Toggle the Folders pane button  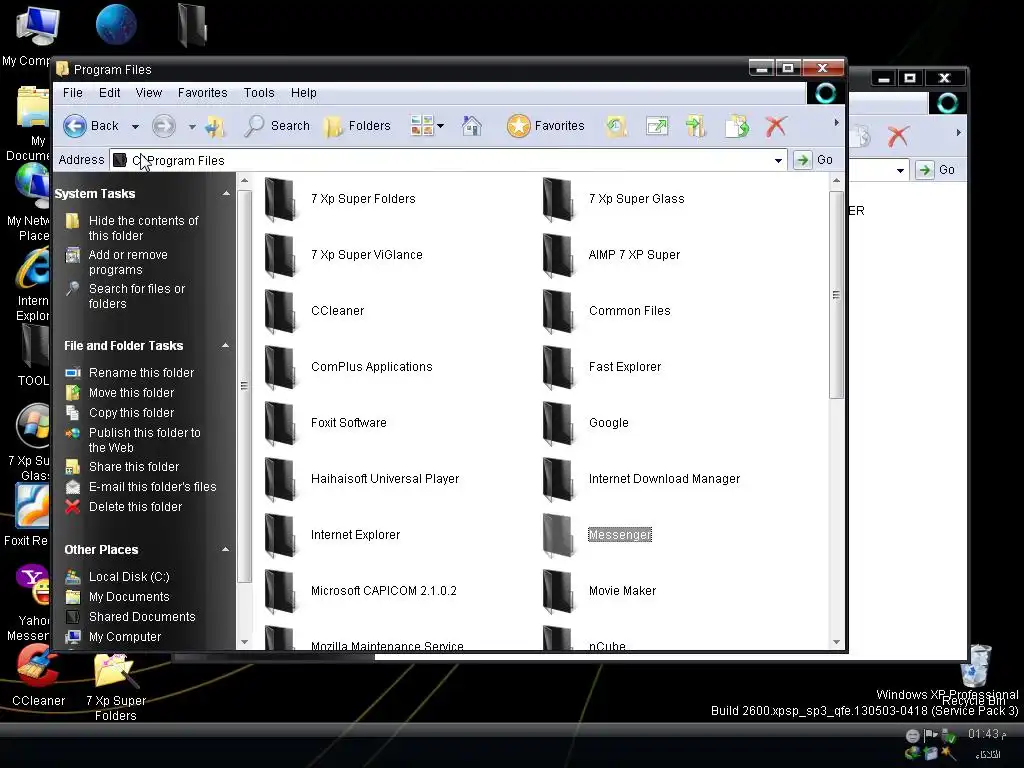358,126
